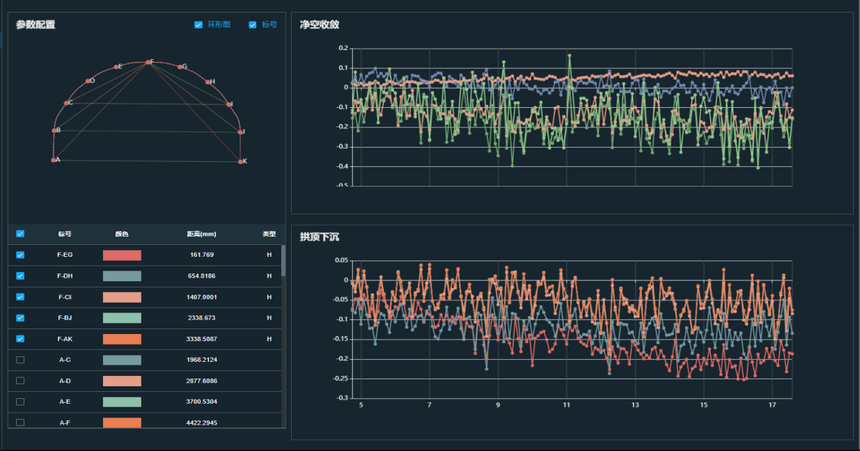The image size is (860, 451).
Task: Click distance value 161.769
Action: [x=201, y=255]
